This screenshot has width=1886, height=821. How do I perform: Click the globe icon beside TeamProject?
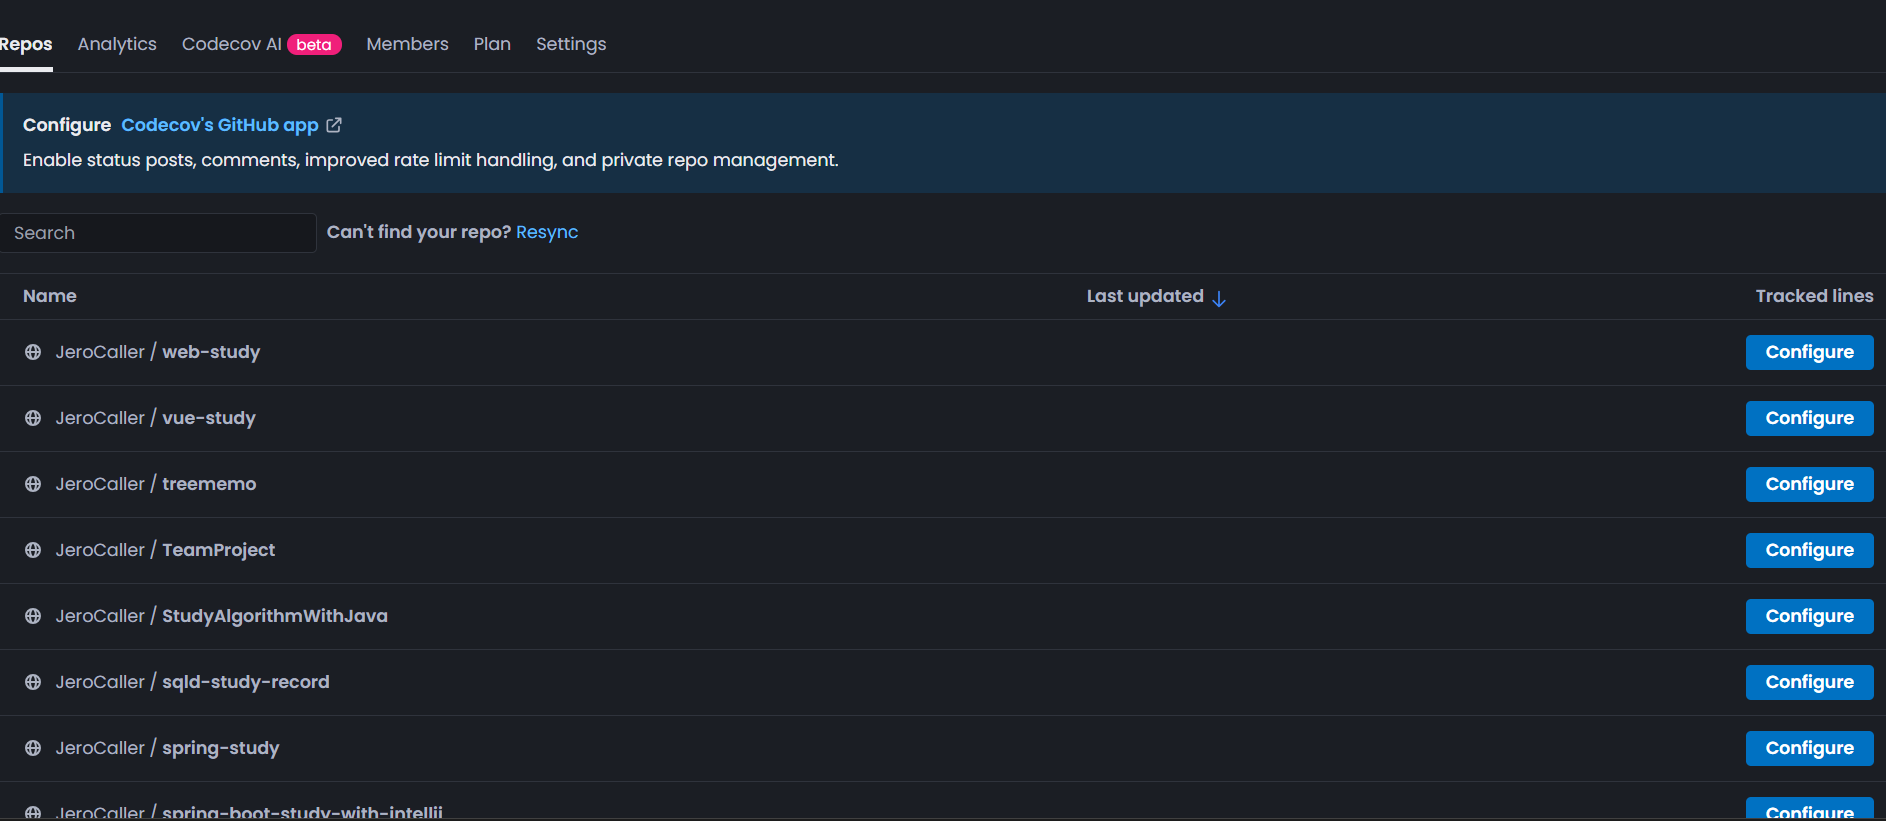pos(33,550)
